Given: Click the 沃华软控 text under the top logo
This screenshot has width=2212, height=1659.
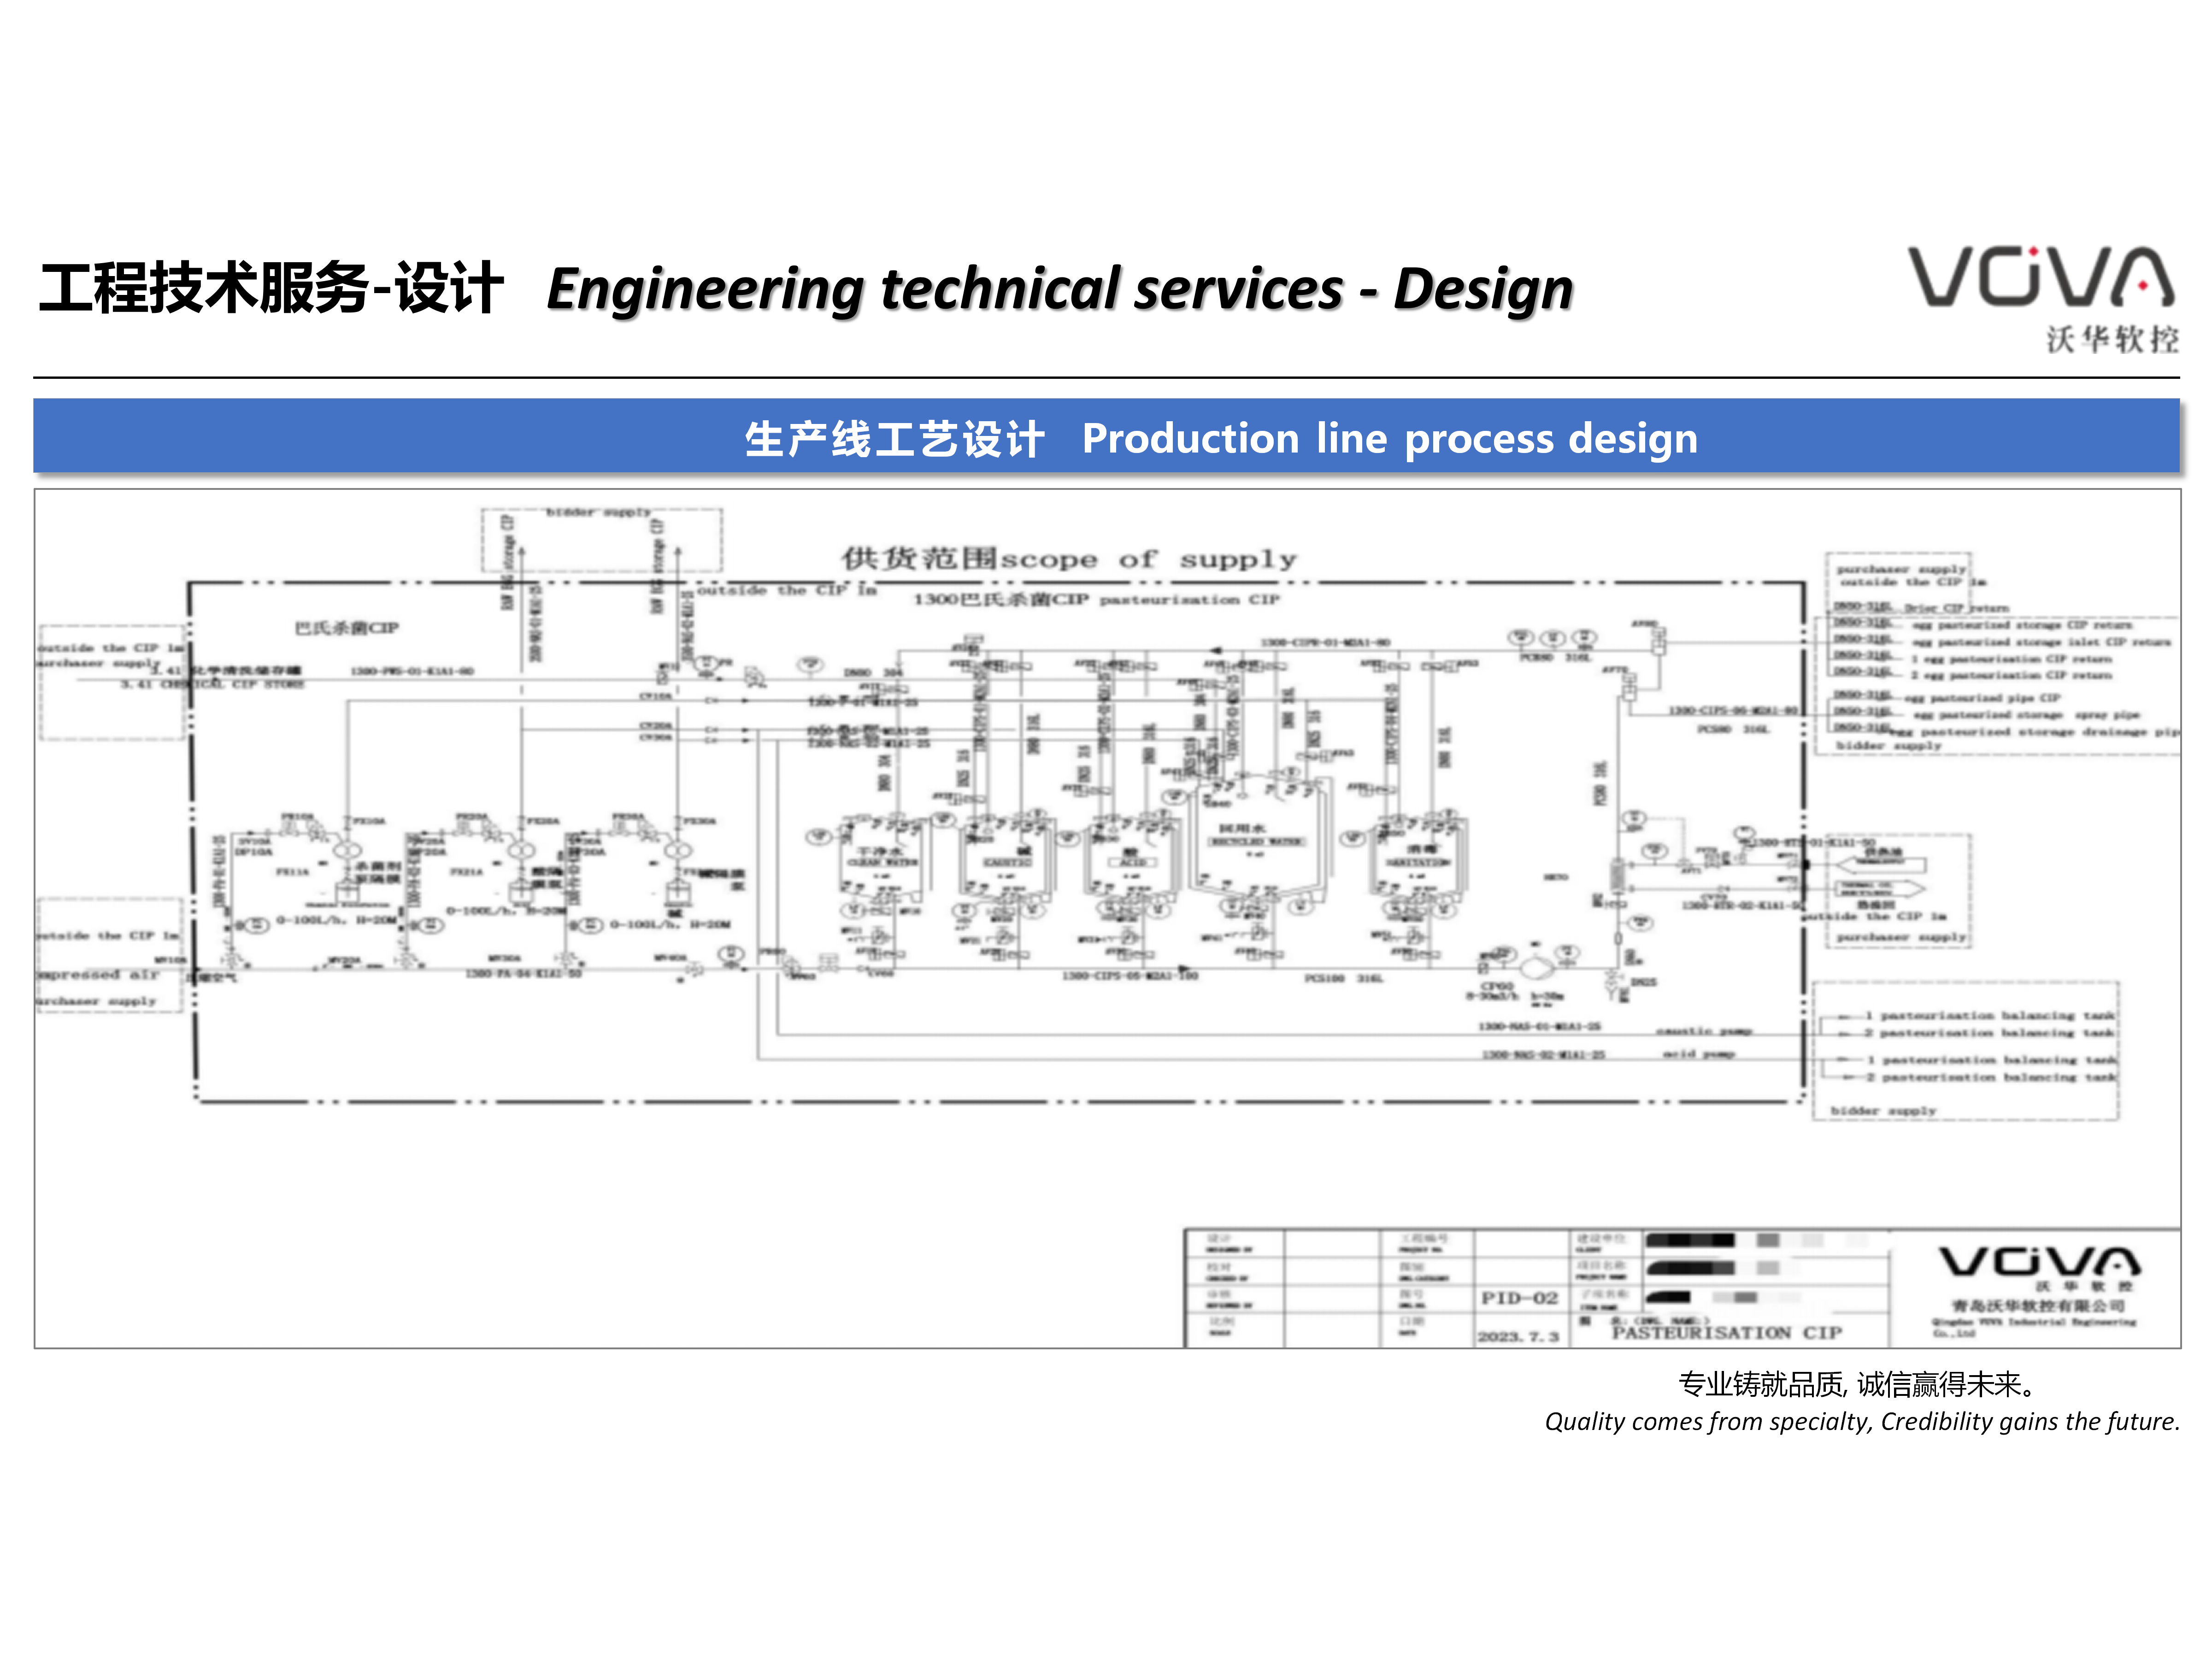Looking at the screenshot, I should click(x=2113, y=339).
